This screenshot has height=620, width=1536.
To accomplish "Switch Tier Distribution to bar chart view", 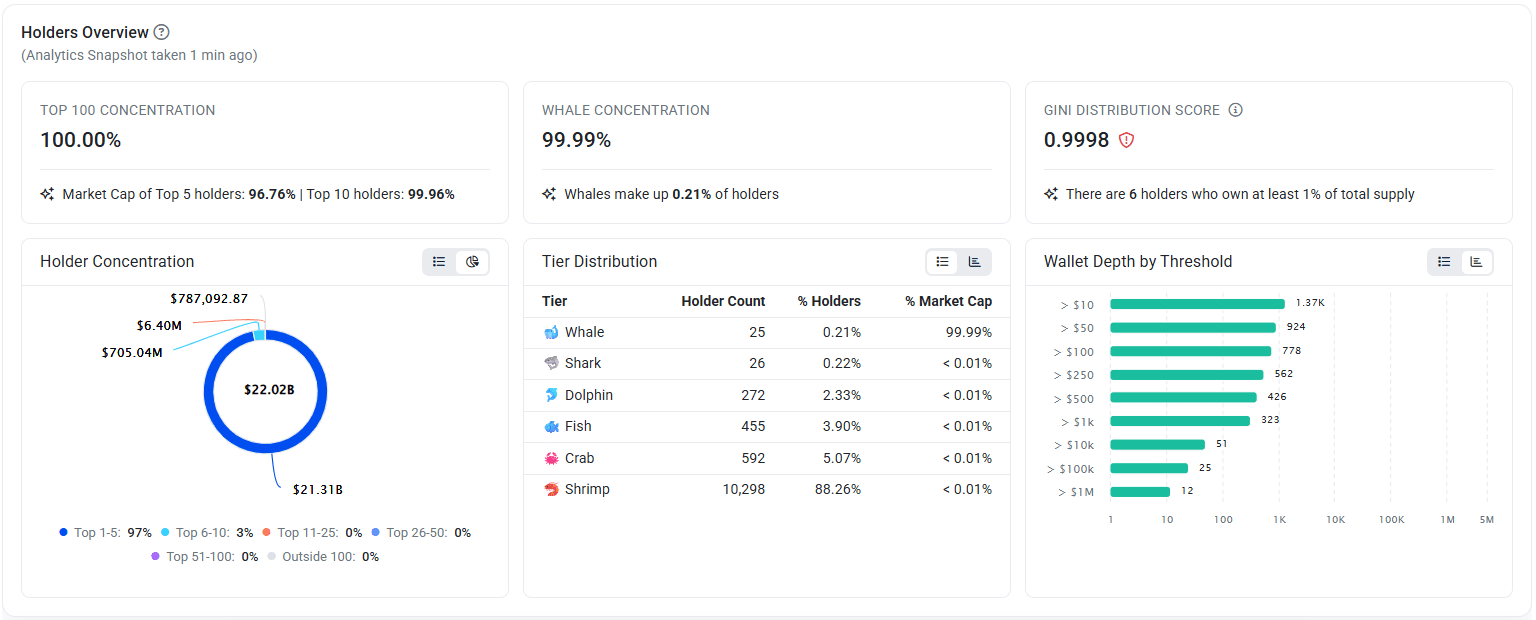I will (x=974, y=262).
